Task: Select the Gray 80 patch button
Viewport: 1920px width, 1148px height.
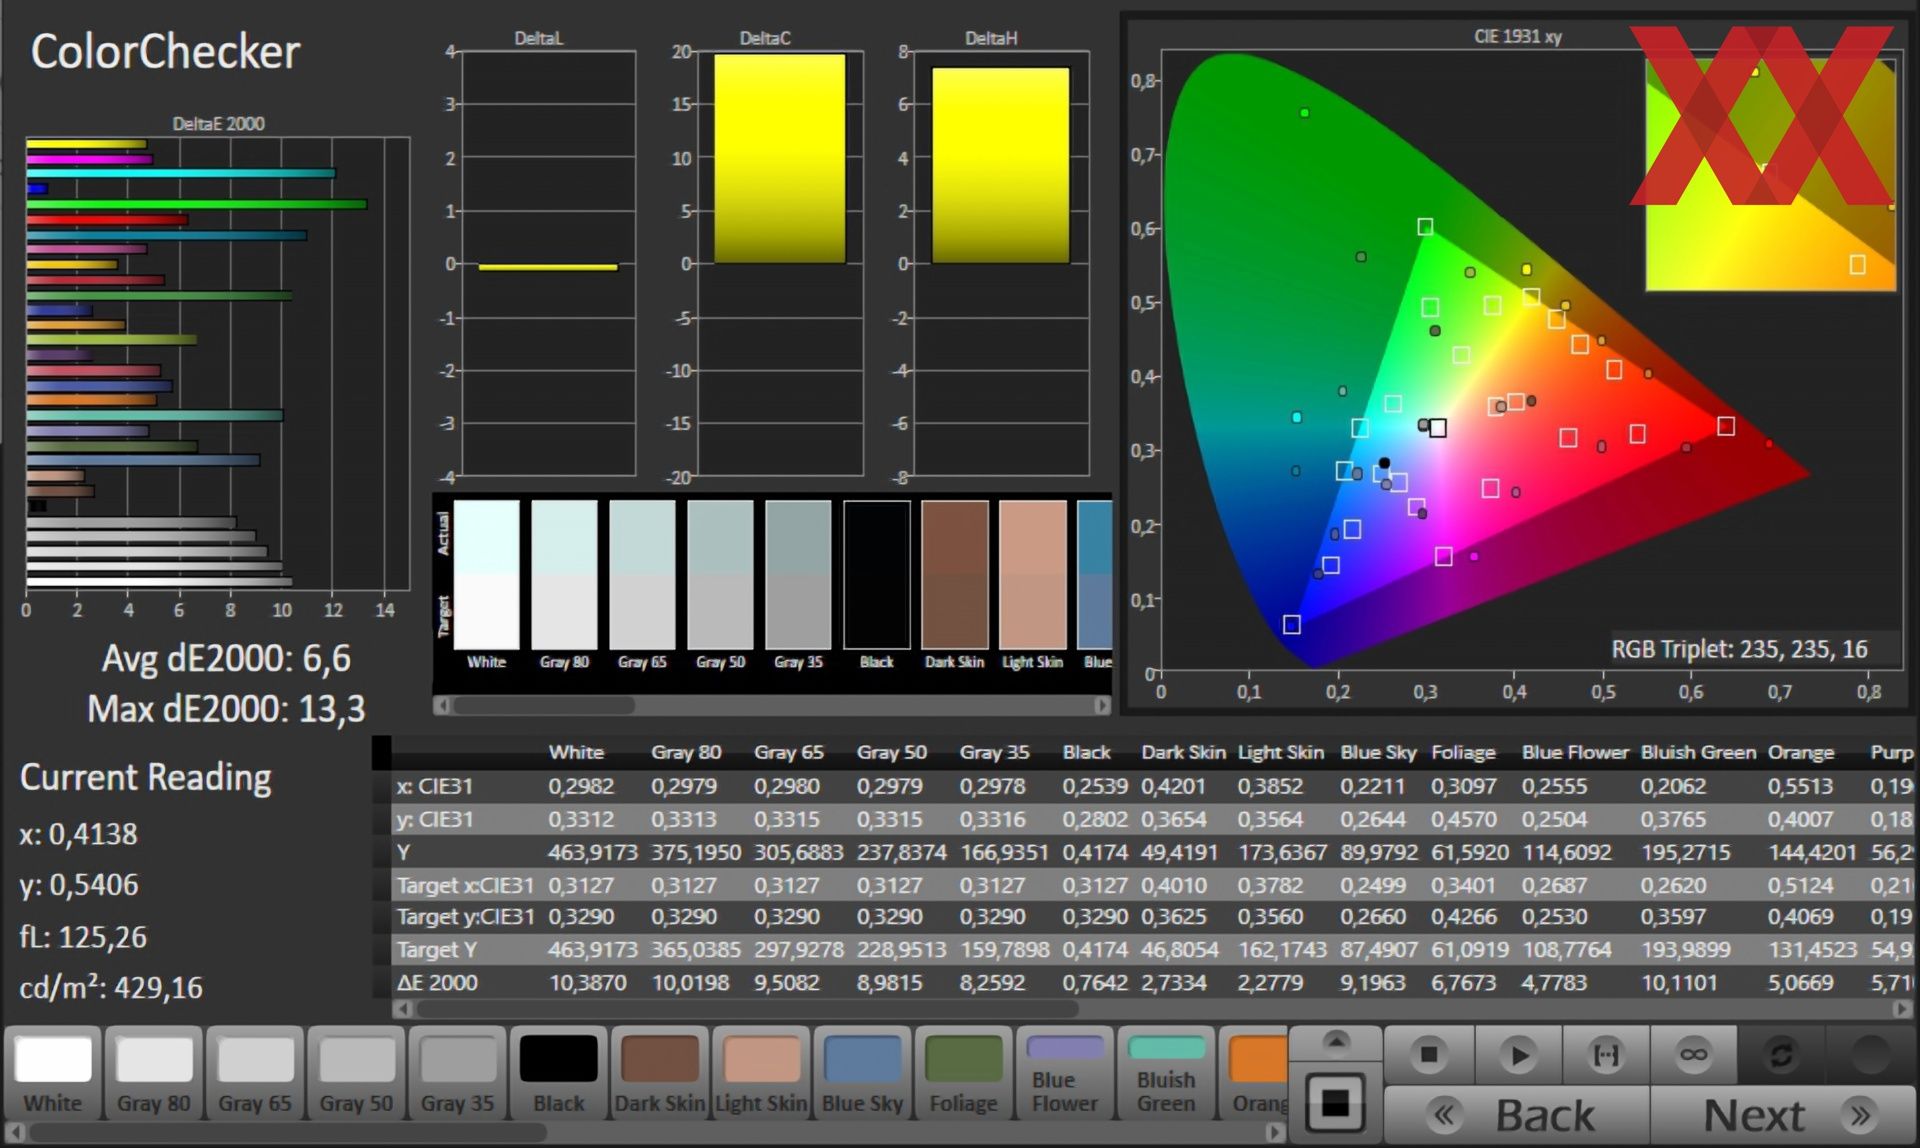Action: click(154, 1074)
